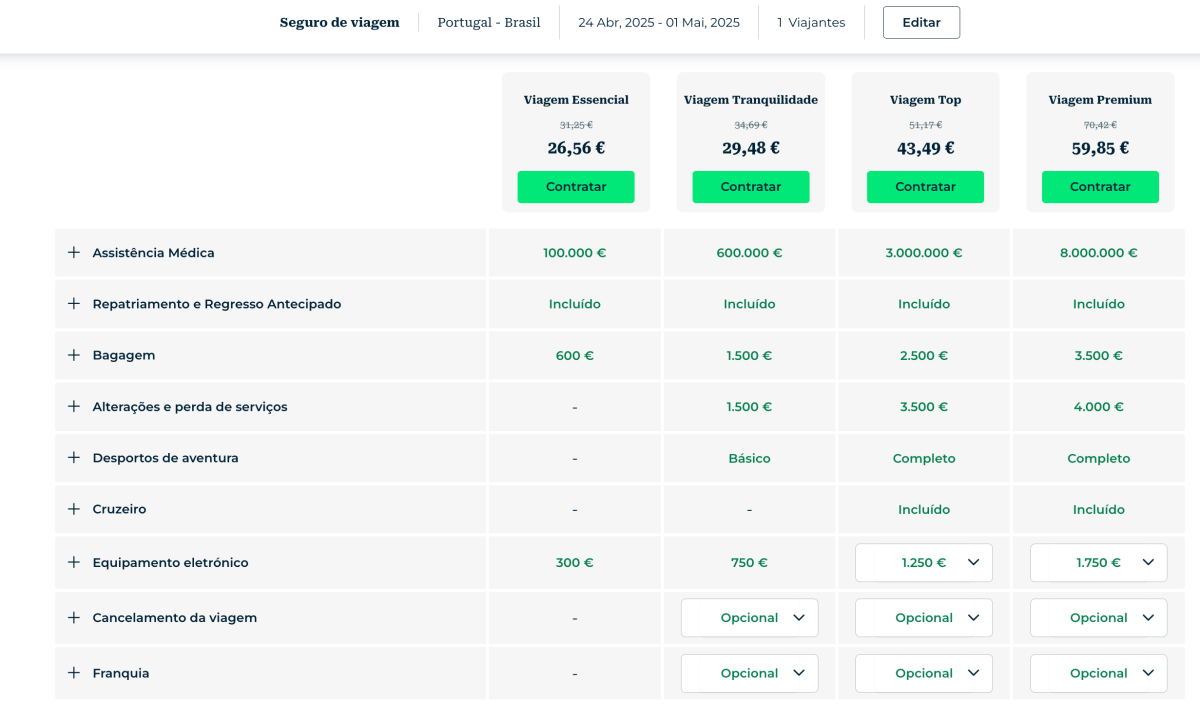Click the Seguro de viagem heading
The height and width of the screenshot is (718, 1200).
pyautogui.click(x=339, y=22)
